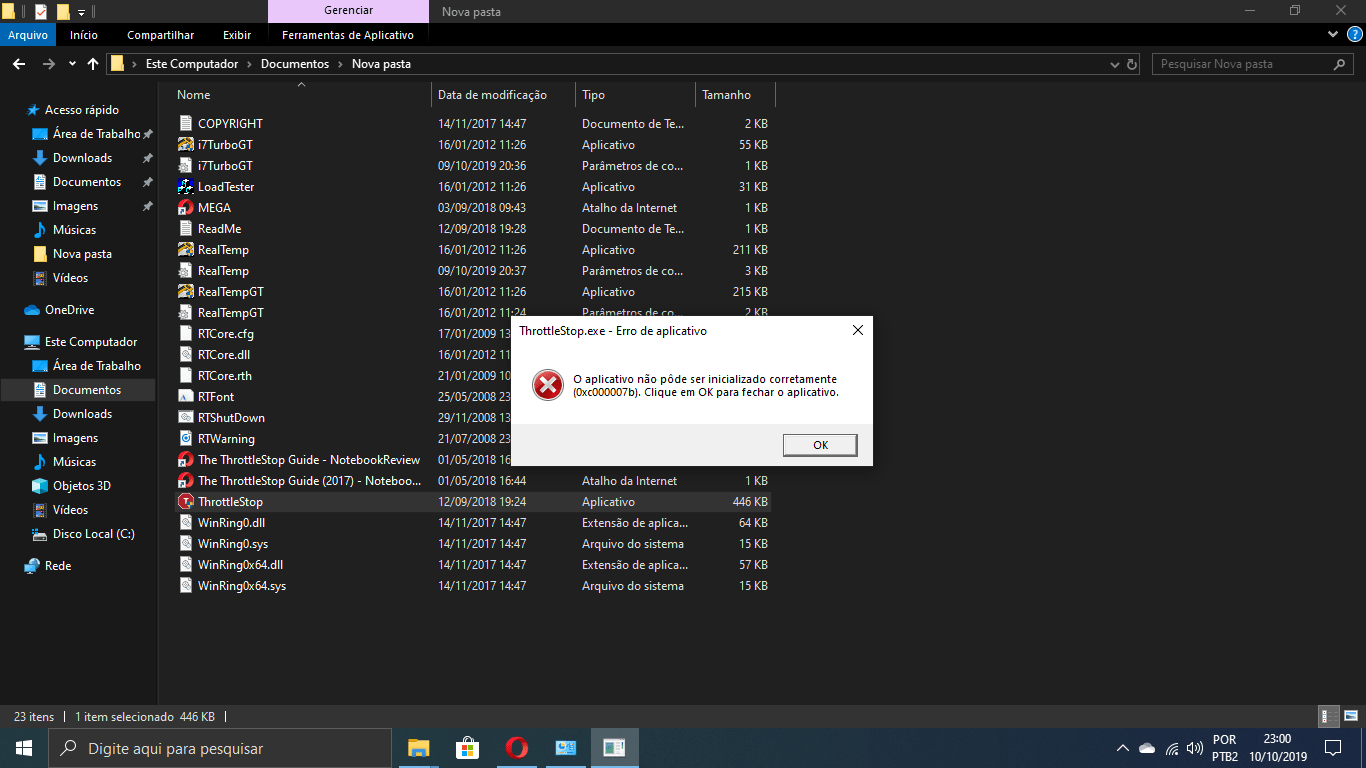Open the Ferramentas de Aplicativo tab
Viewport: 1366px width, 768px height.
[348, 34]
